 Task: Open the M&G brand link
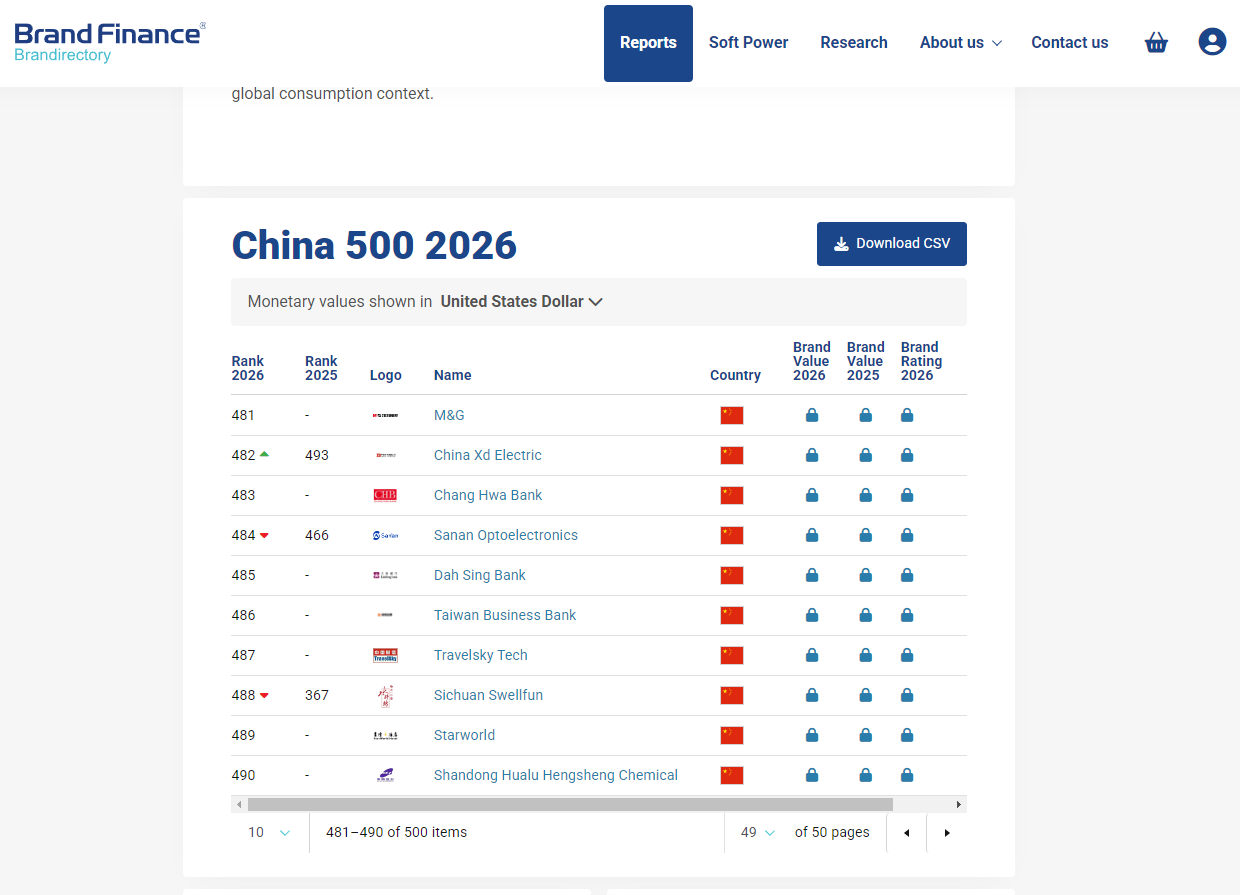point(449,415)
